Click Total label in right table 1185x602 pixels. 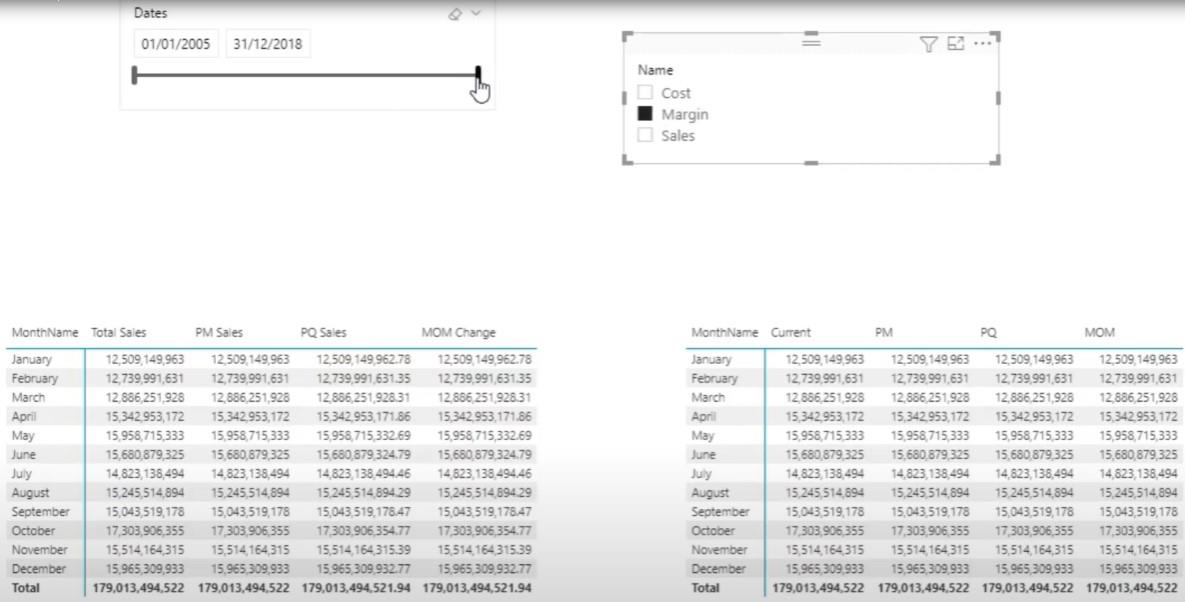[705, 588]
